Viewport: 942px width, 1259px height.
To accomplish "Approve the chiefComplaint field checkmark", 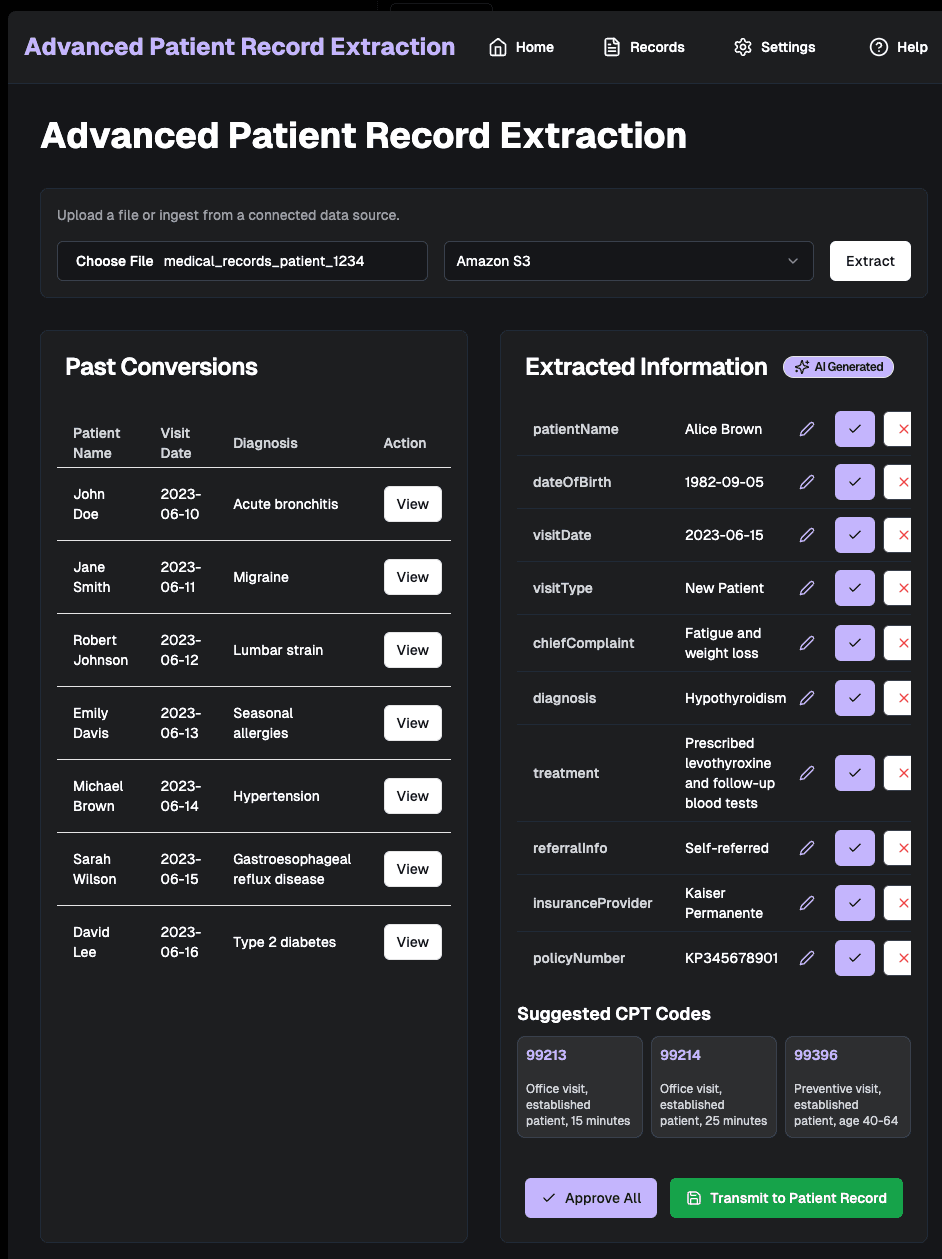I will (x=854, y=643).
